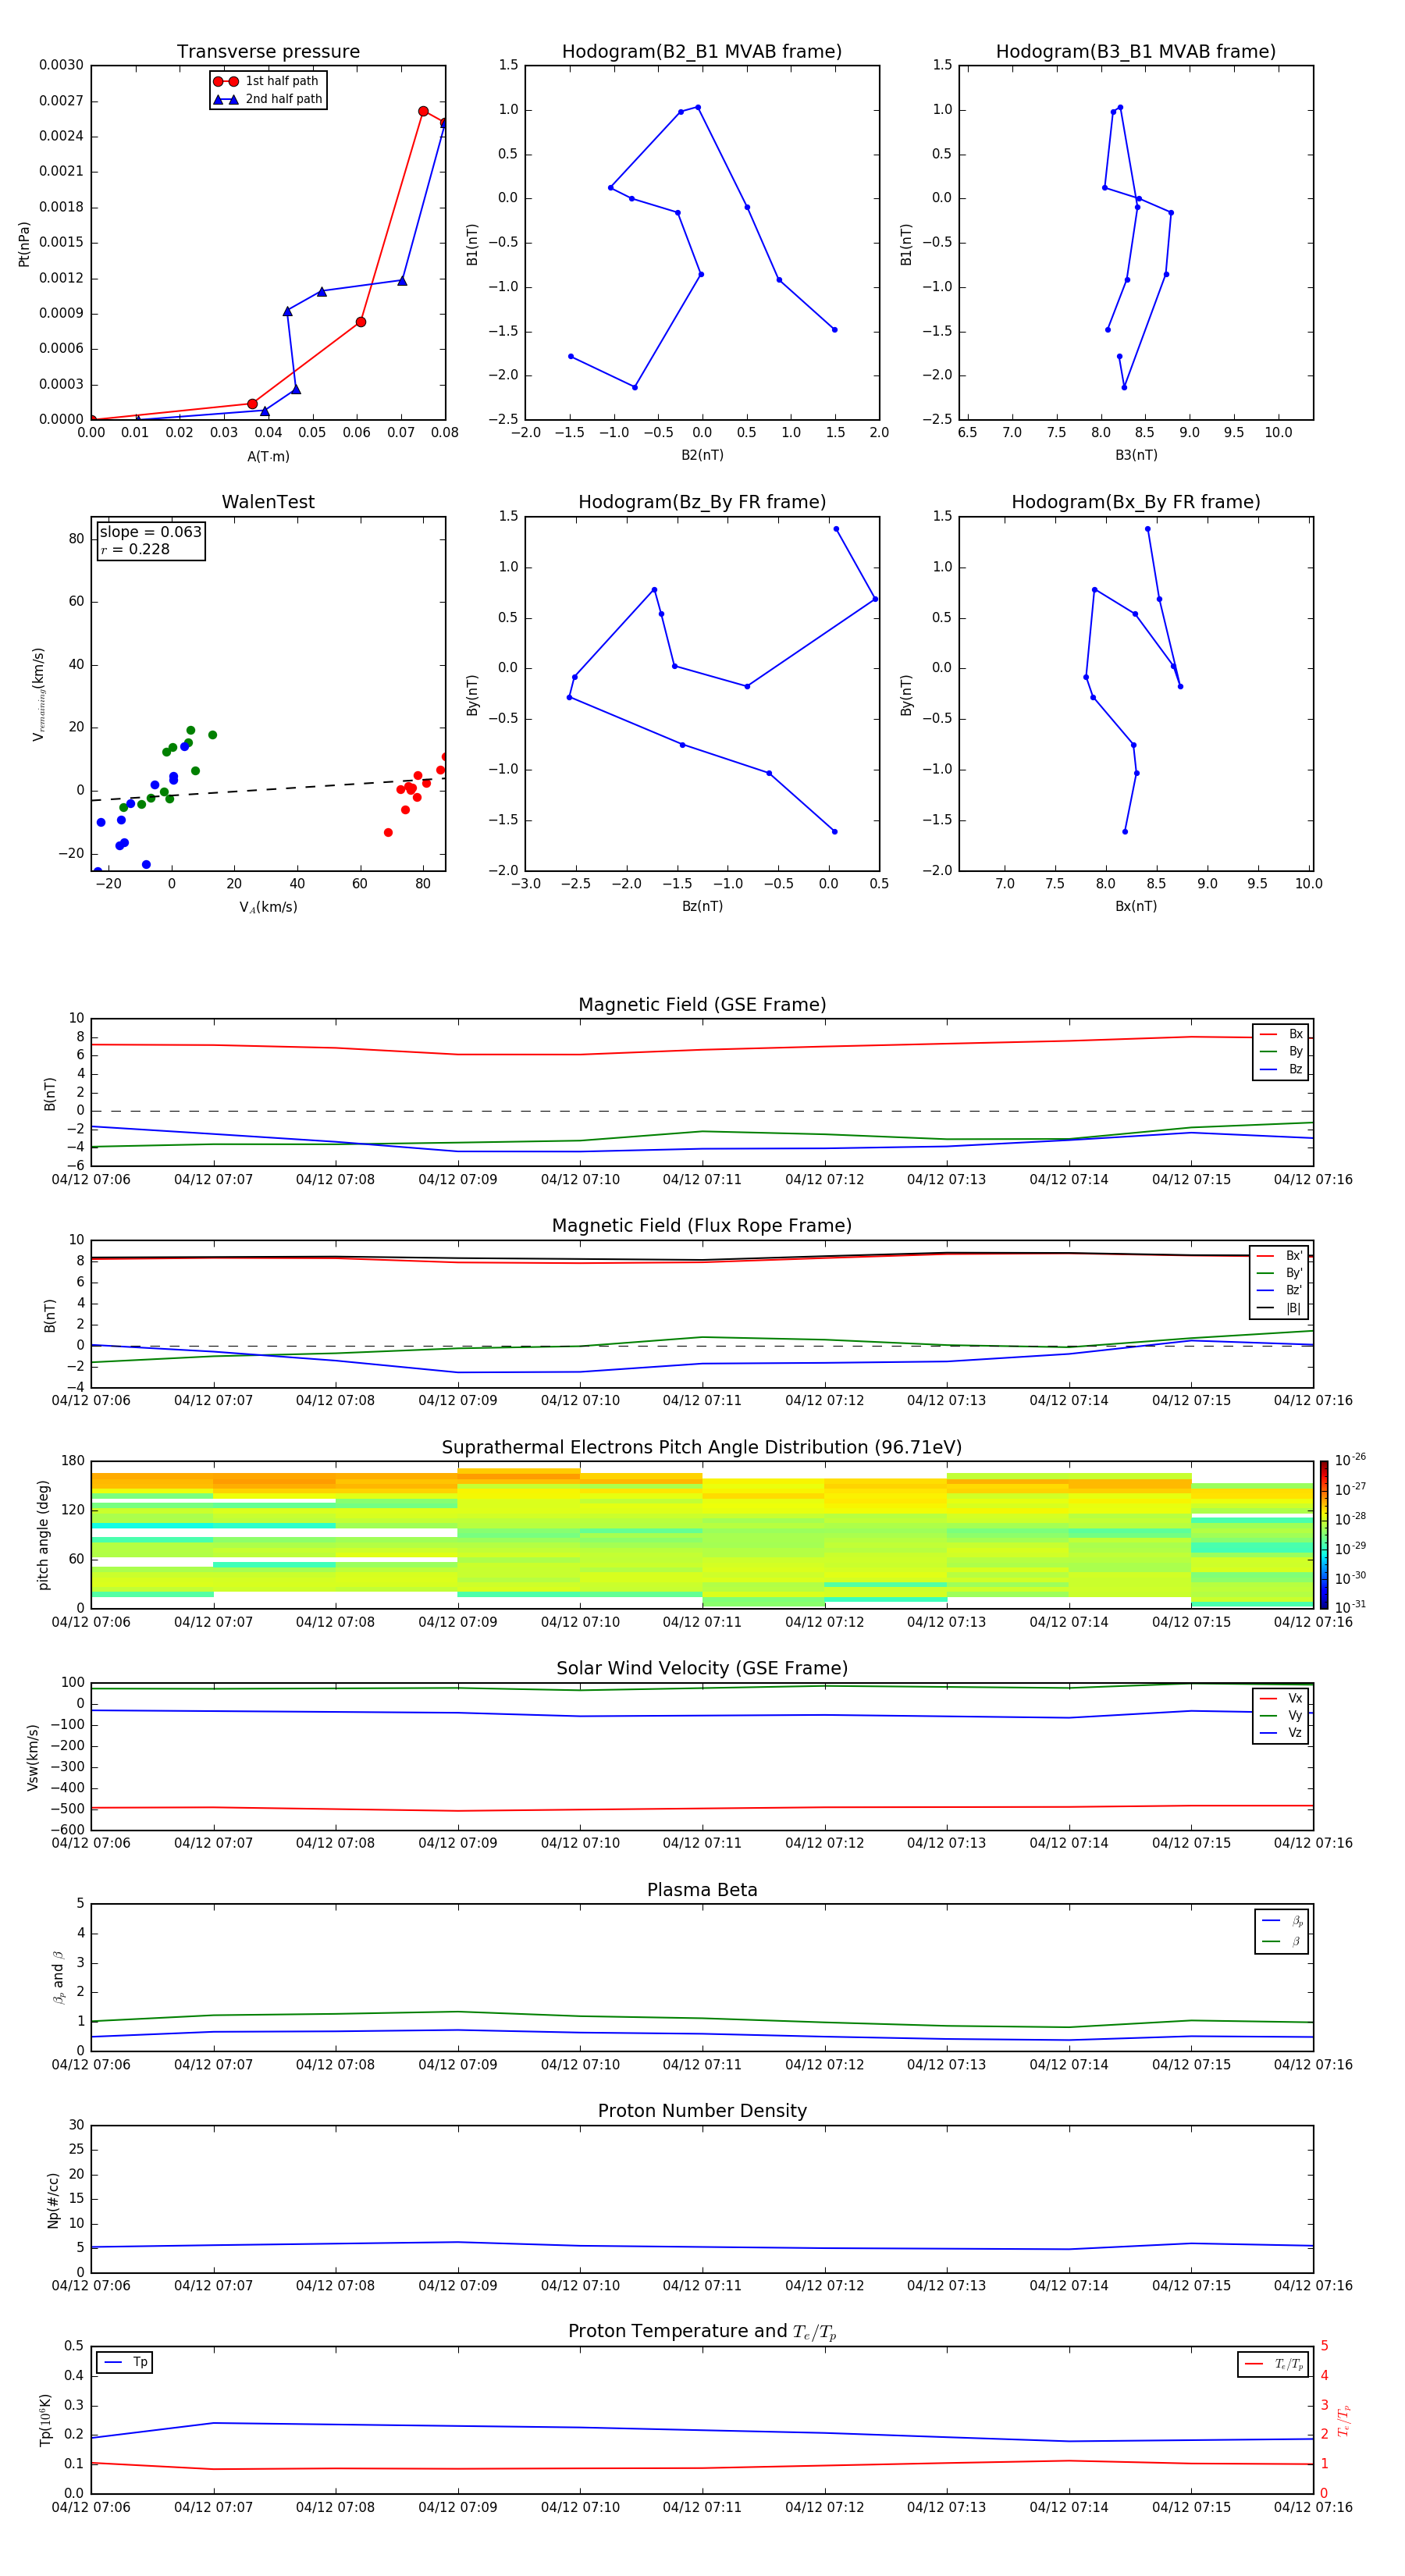Select the Bx legend entry in GSE panel
The image size is (1405, 2576).
(1281, 1034)
